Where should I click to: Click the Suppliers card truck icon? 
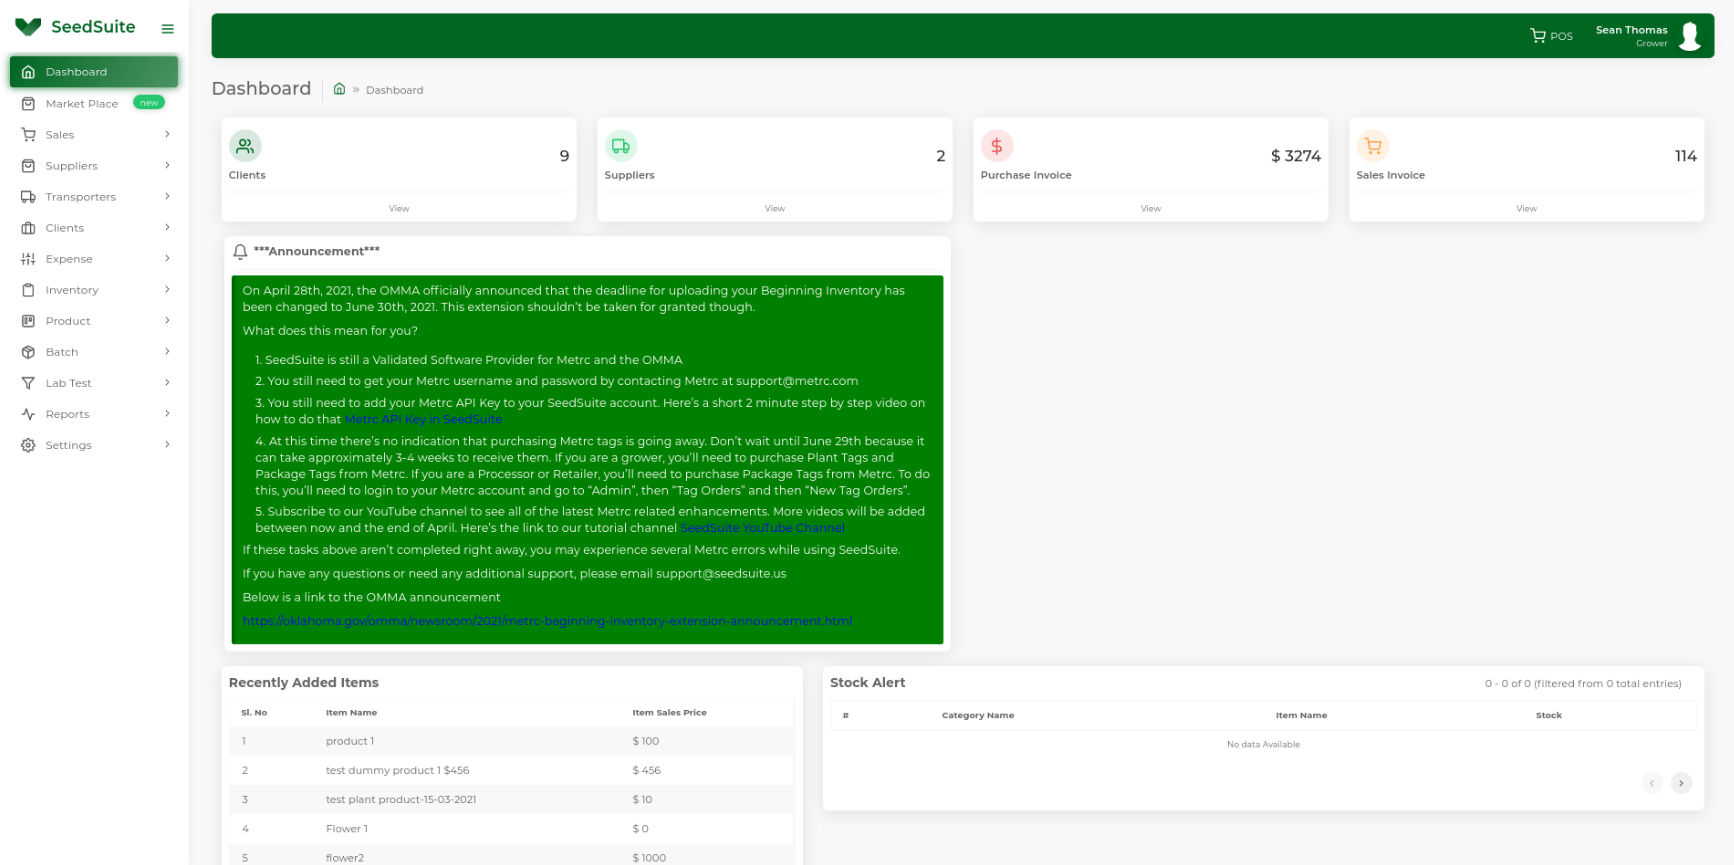click(621, 146)
